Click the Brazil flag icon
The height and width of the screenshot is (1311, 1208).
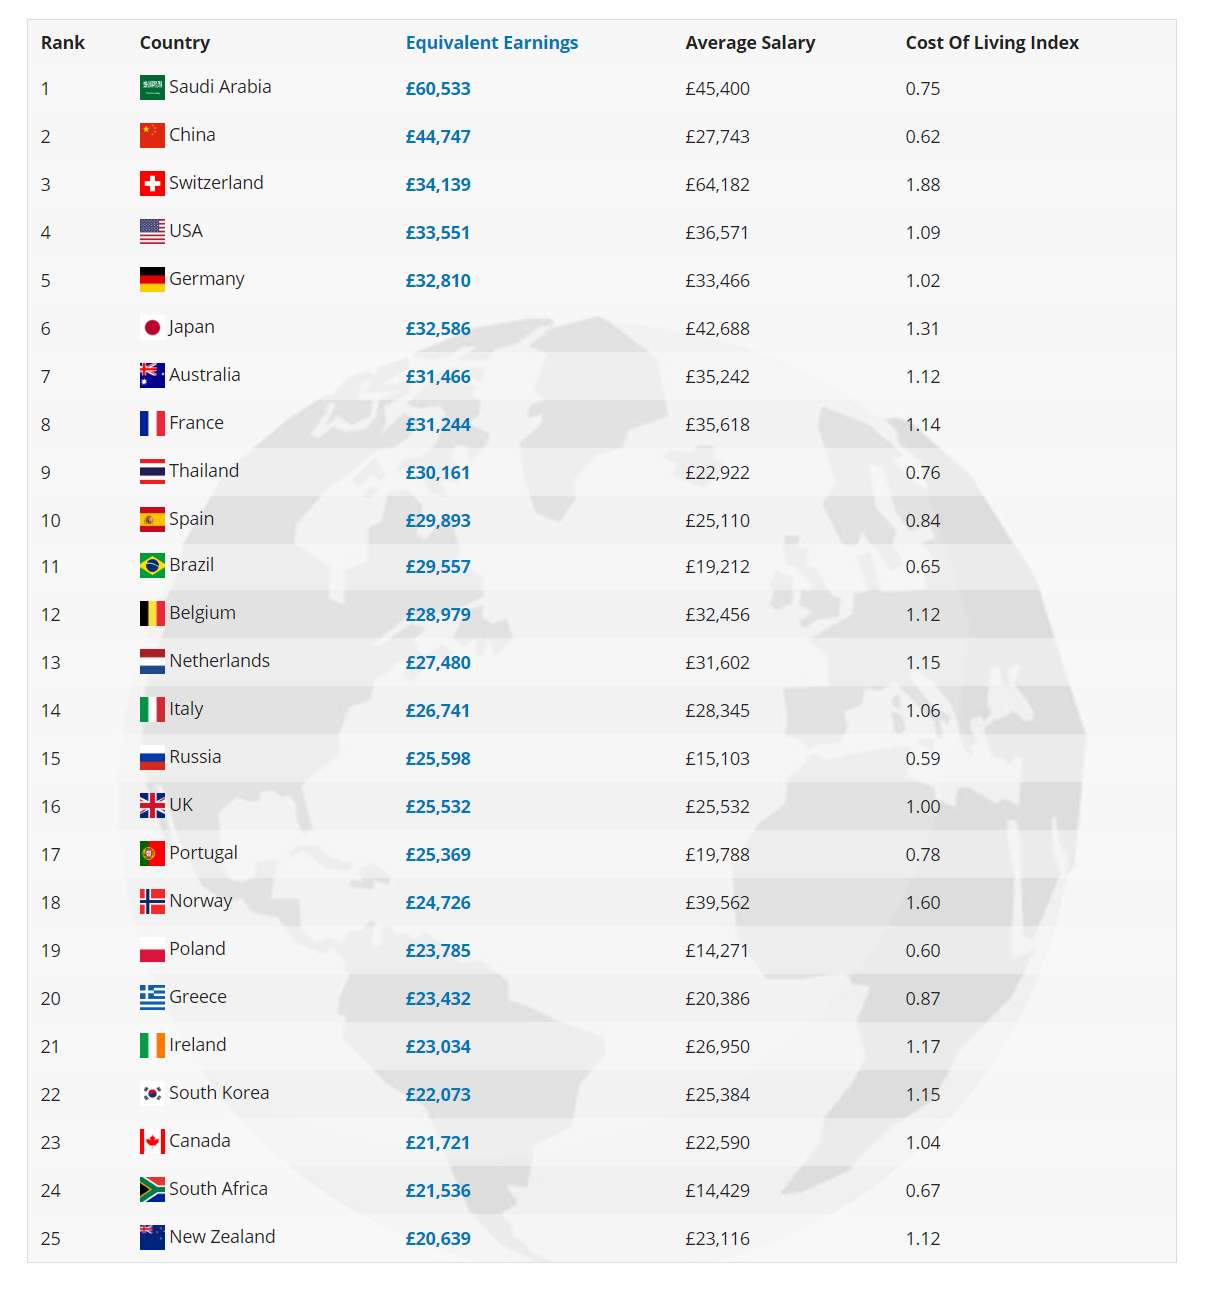click(152, 566)
